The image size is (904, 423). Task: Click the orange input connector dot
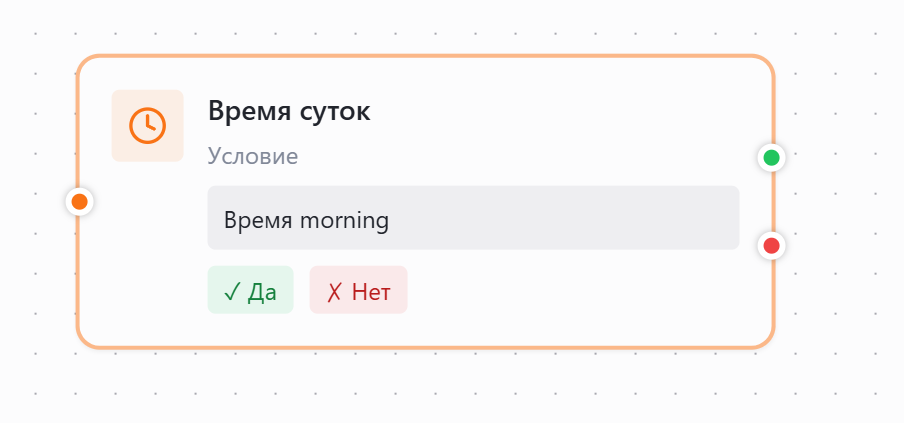(x=80, y=202)
